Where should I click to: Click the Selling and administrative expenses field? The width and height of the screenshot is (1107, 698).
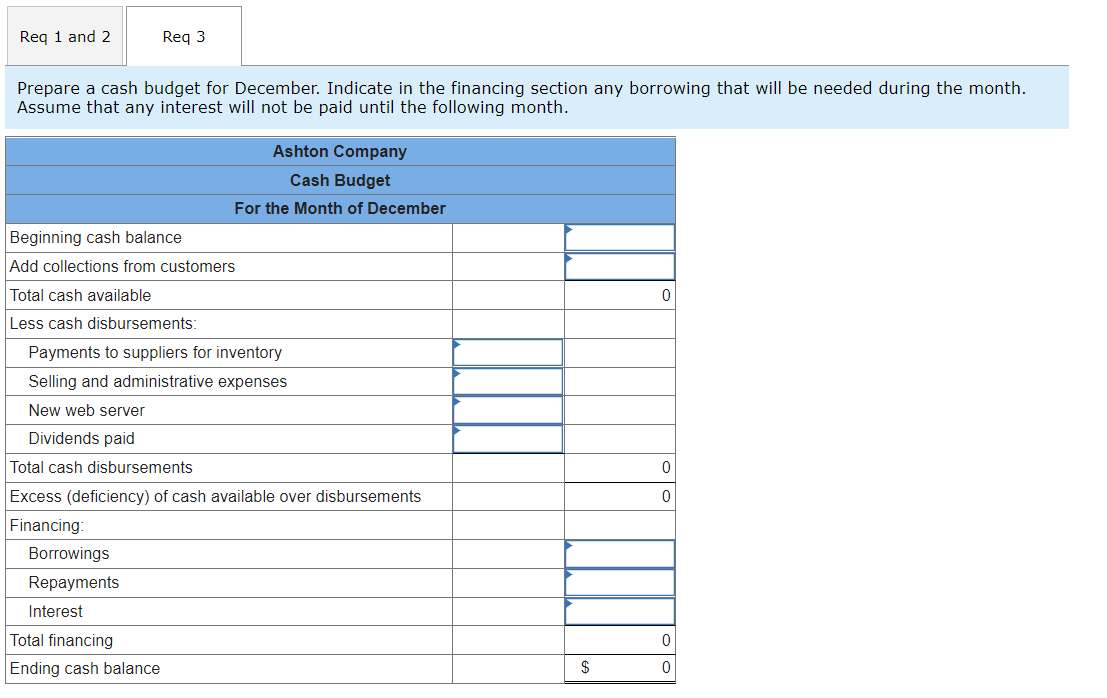(x=508, y=382)
